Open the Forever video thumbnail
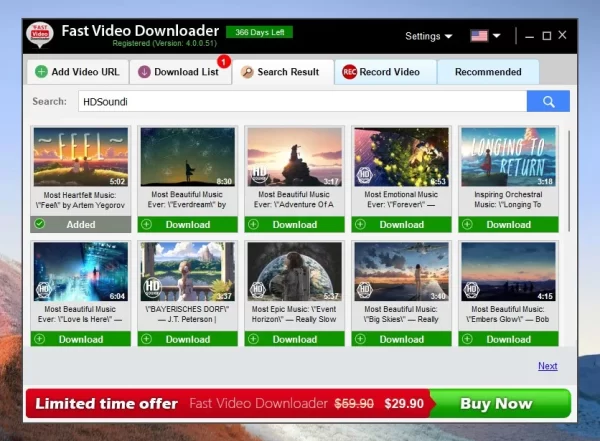The width and height of the screenshot is (600, 441). (x=401, y=157)
